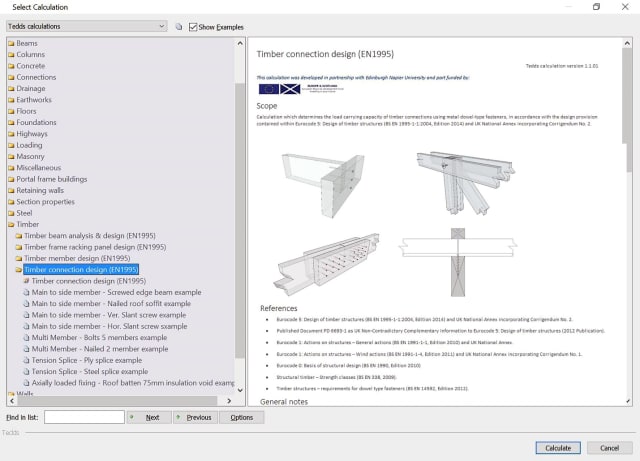Viewport: 640px width, 461px height.
Task: Click the Ply splice example document icon
Action: click(x=27, y=361)
